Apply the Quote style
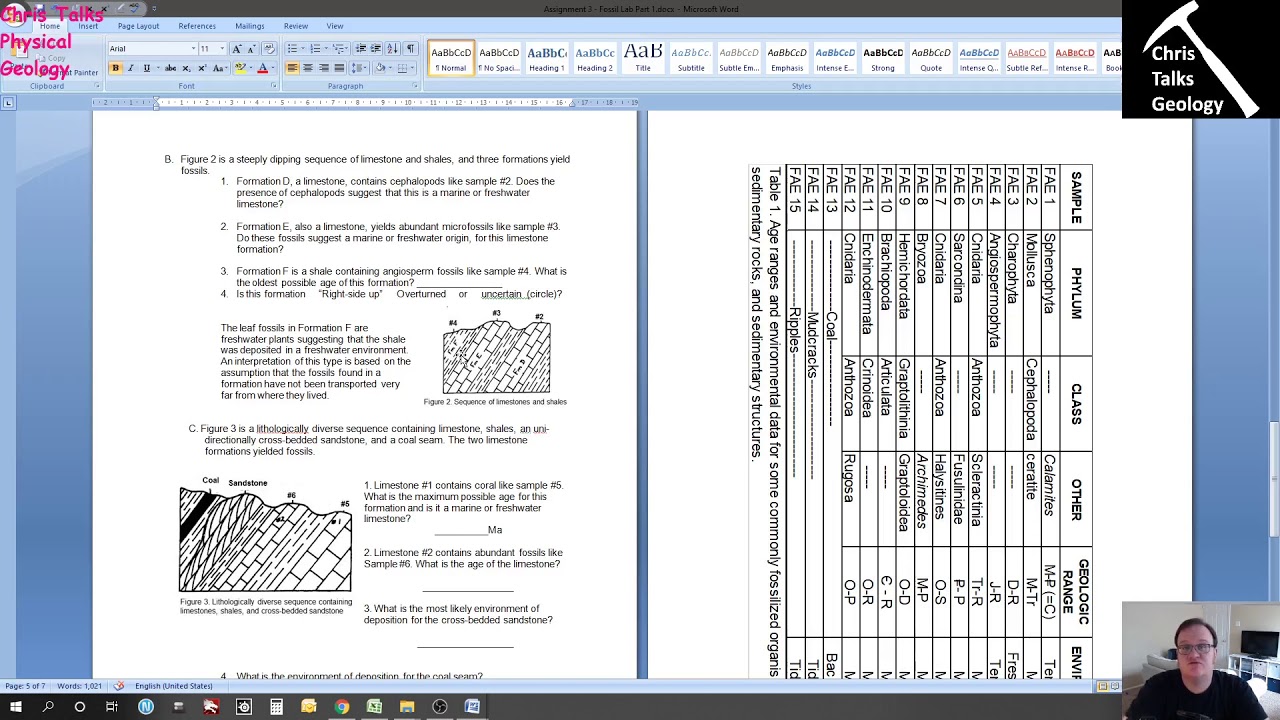The height and width of the screenshot is (720, 1280). tap(930, 59)
